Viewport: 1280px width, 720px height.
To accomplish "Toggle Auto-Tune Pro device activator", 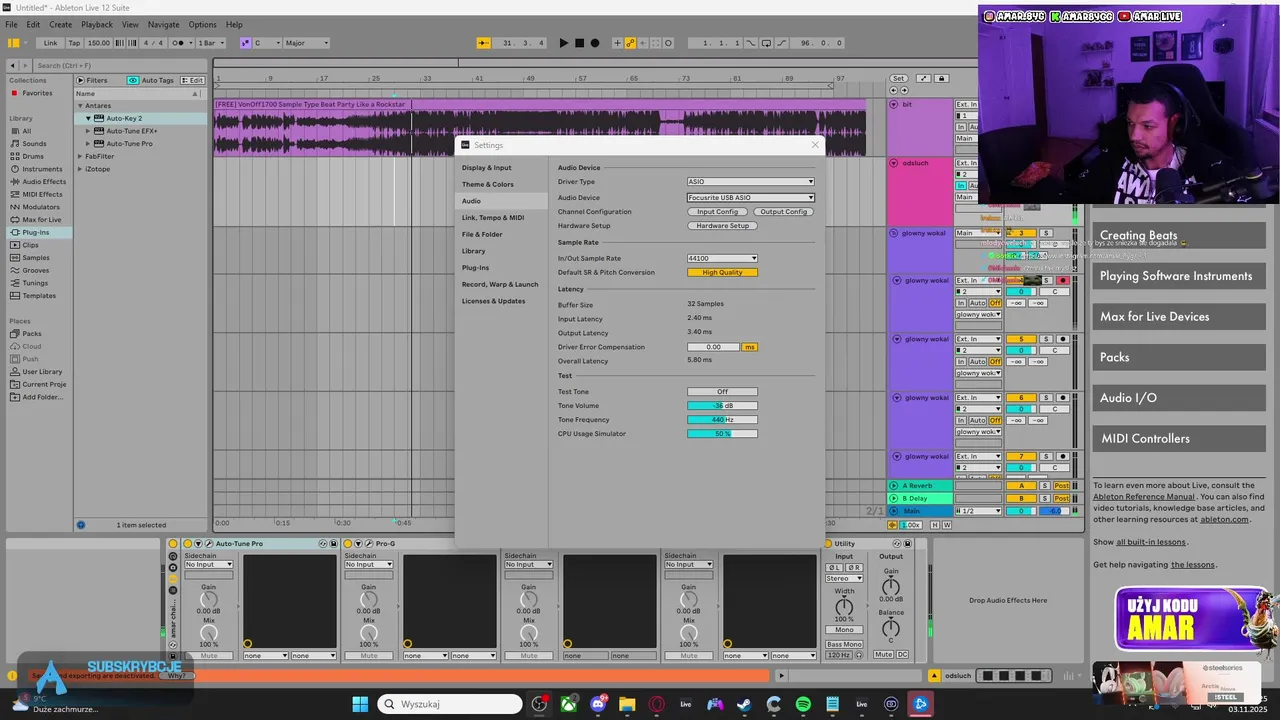I will pyautogui.click(x=188, y=544).
